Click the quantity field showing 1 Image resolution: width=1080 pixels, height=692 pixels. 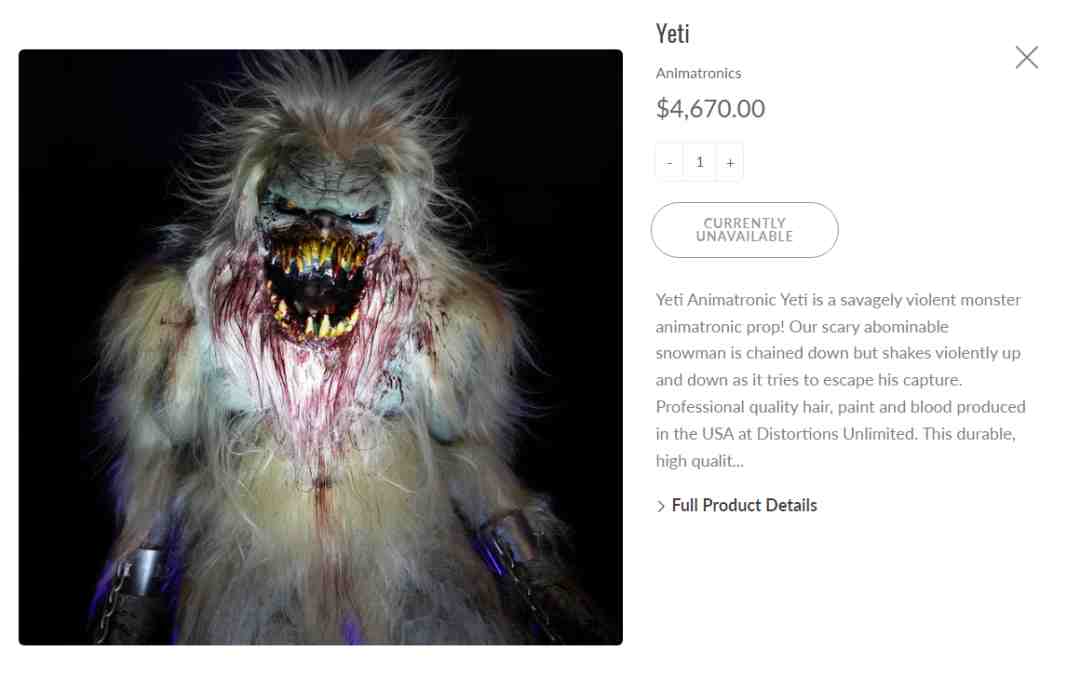pyautogui.click(x=700, y=162)
